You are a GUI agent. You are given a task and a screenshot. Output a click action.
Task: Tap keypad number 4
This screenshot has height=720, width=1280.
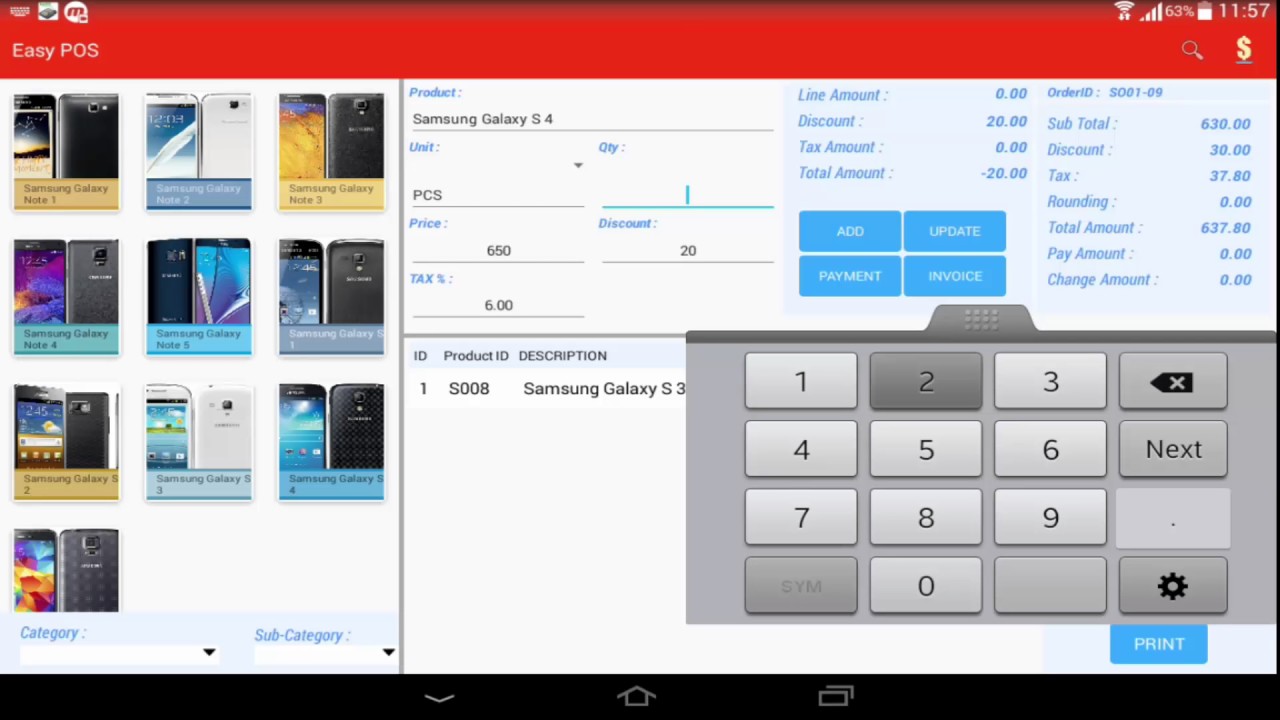pos(801,449)
